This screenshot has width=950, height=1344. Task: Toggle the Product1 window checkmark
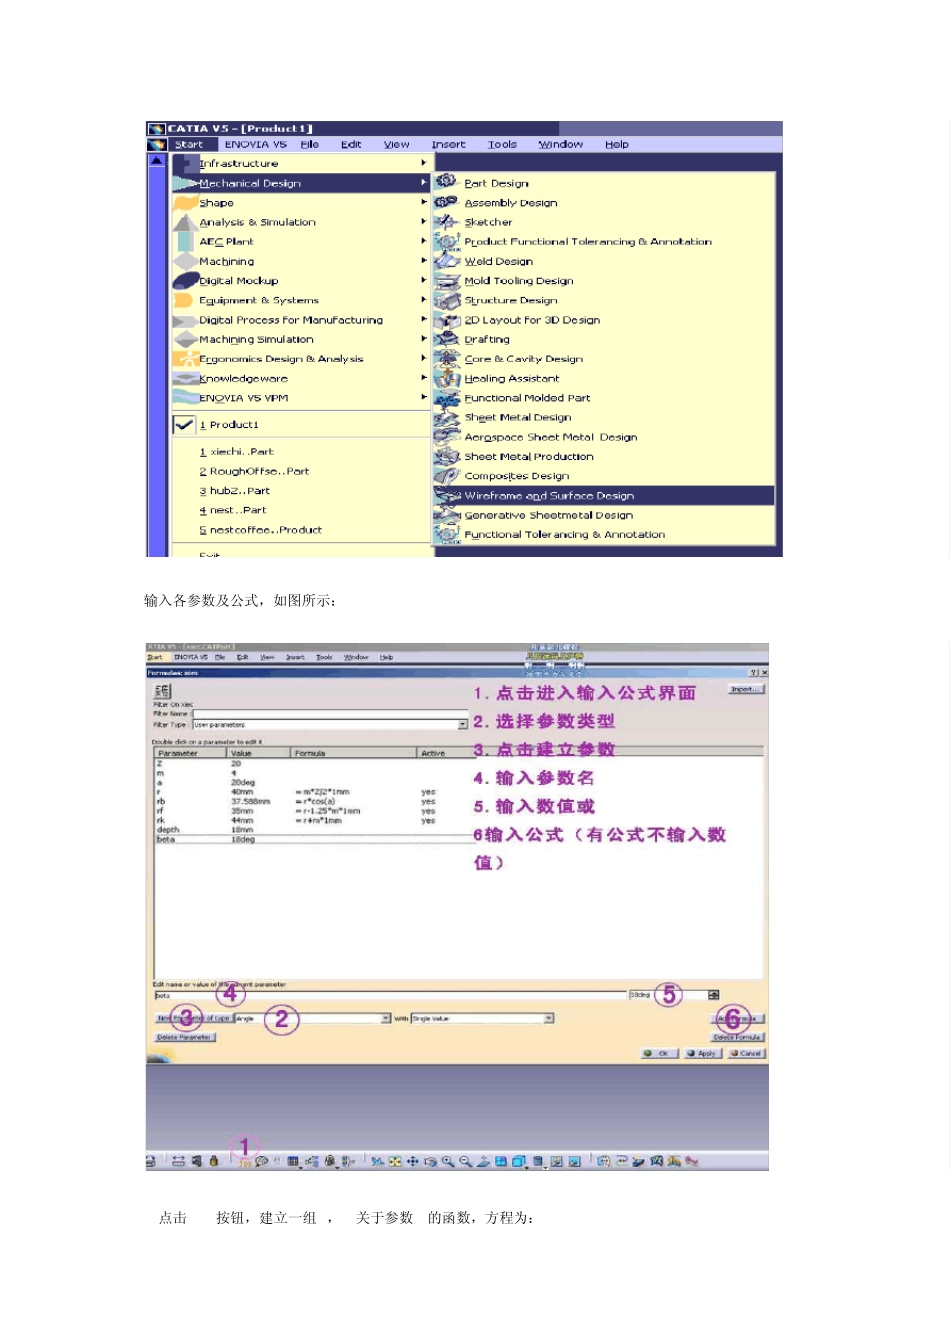[184, 424]
